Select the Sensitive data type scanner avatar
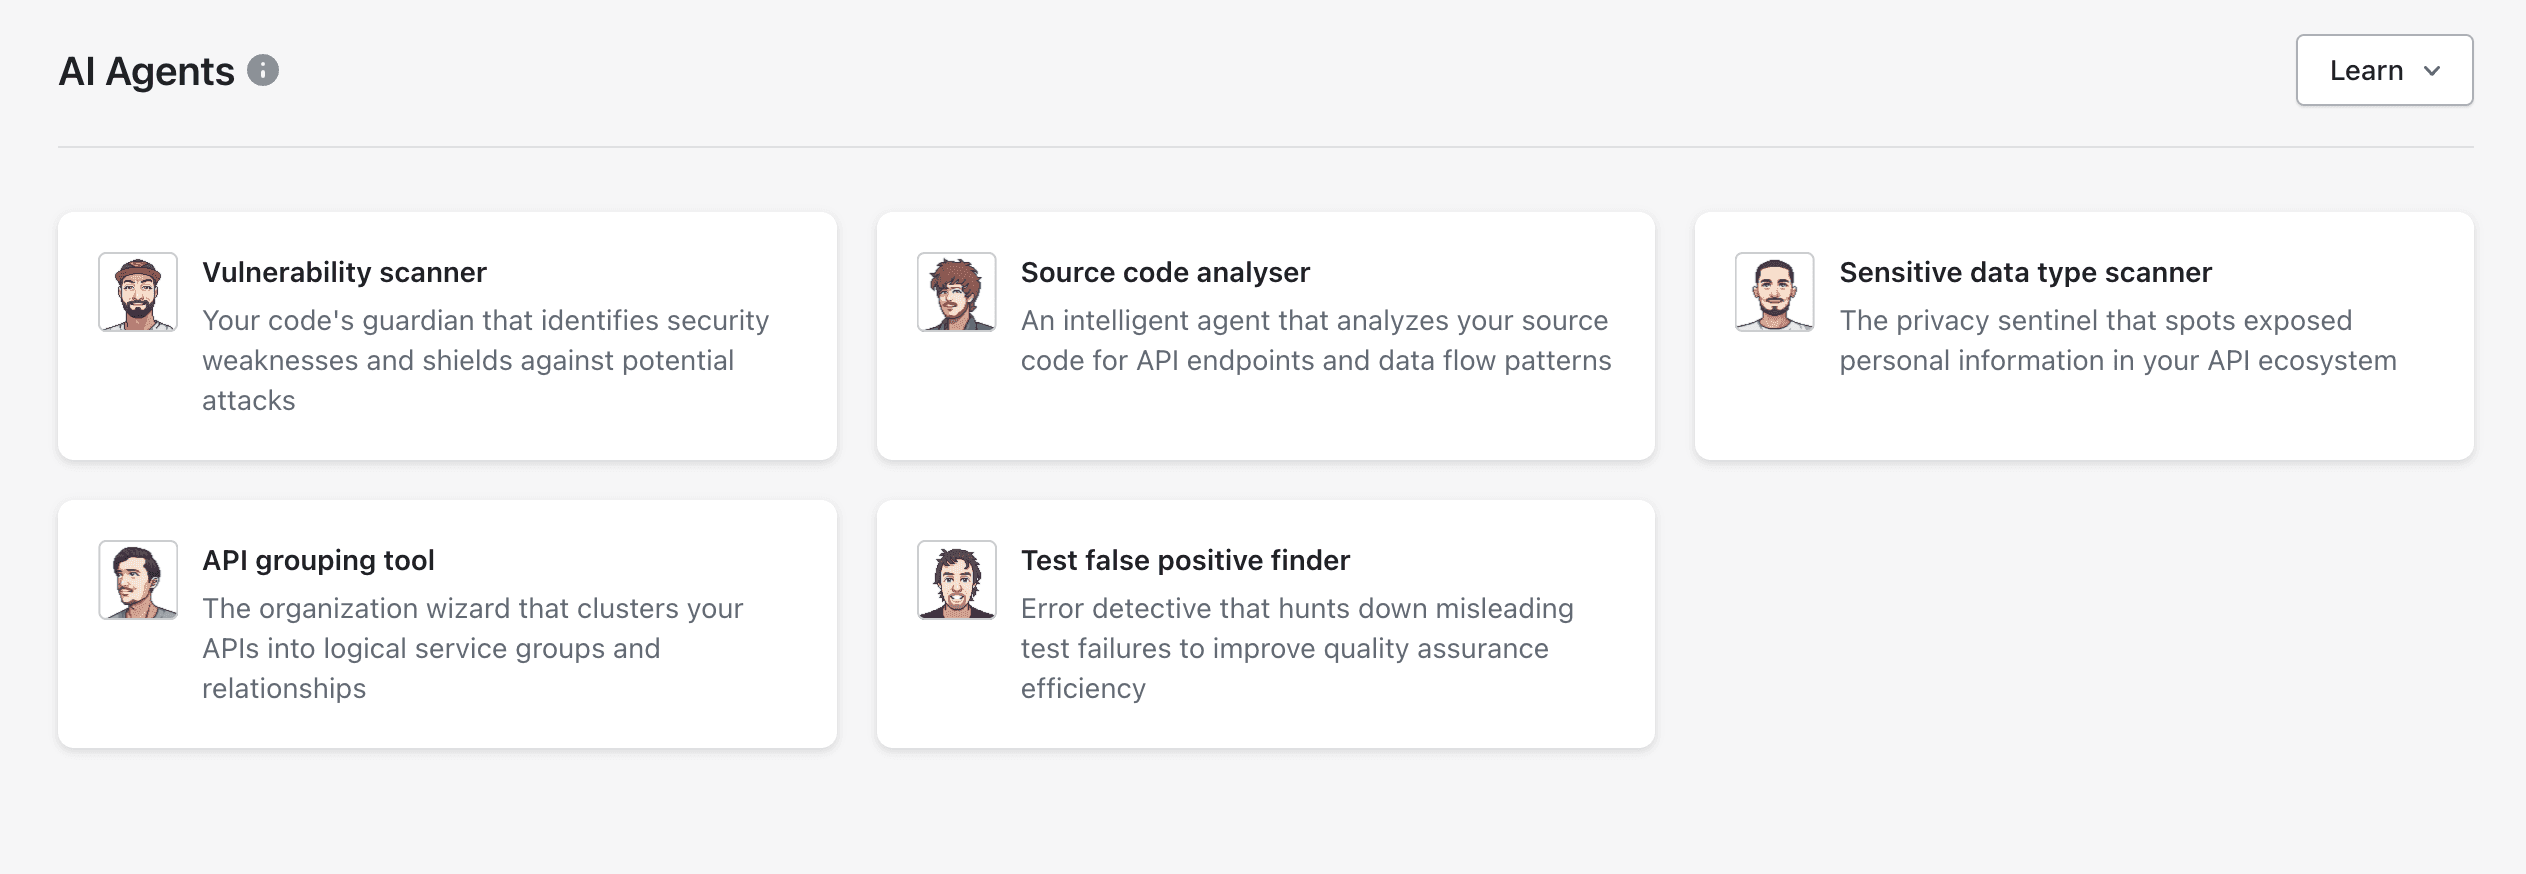Viewport: 2526px width, 874px height. [1775, 292]
